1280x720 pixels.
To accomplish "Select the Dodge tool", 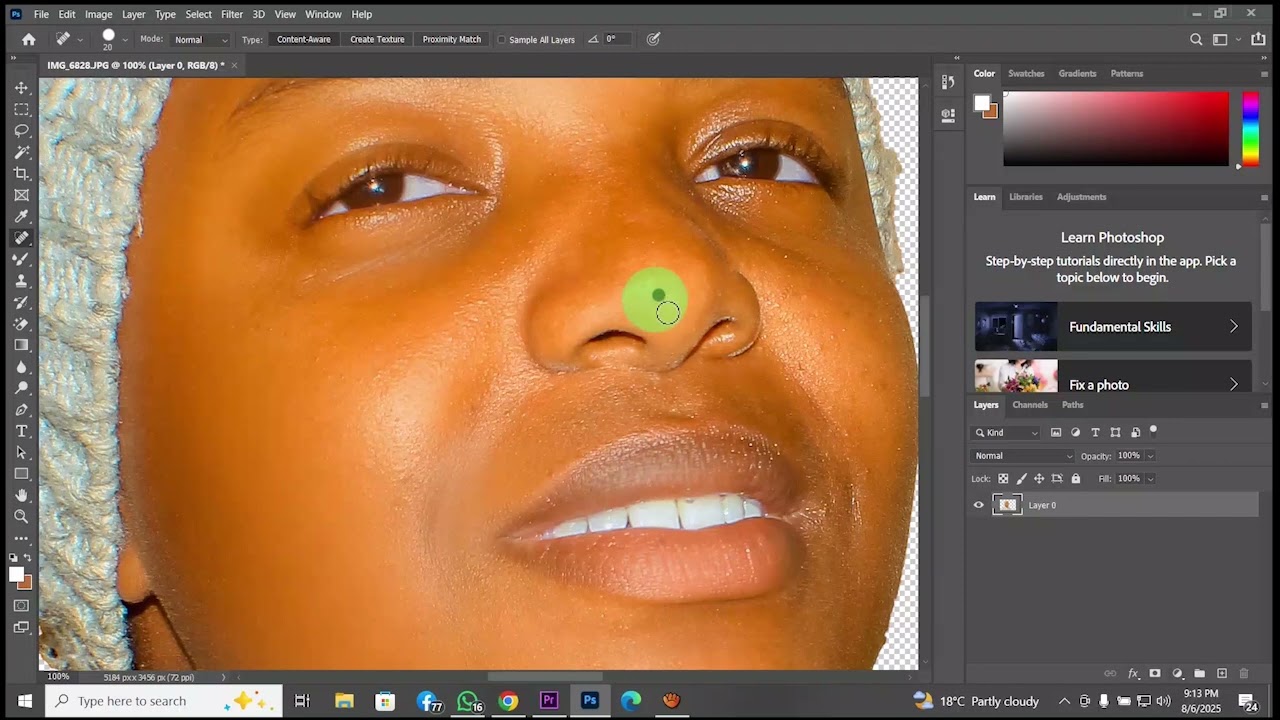I will [21, 388].
